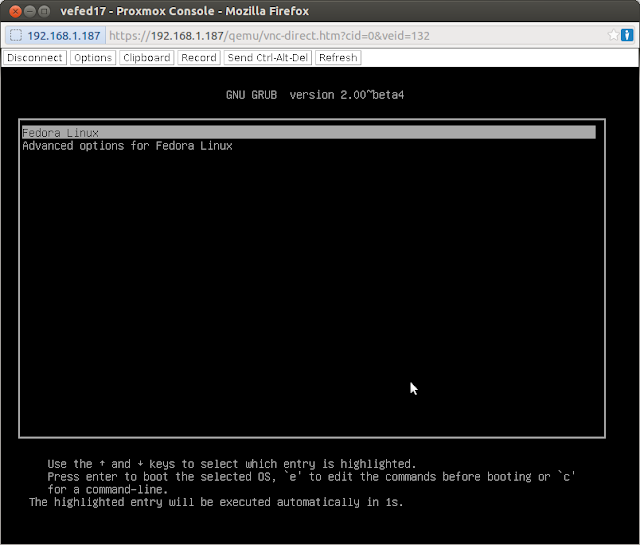This screenshot has width=640, height=545.
Task: Click the Send Ctrl-Alt-Del button
Action: tap(268, 58)
